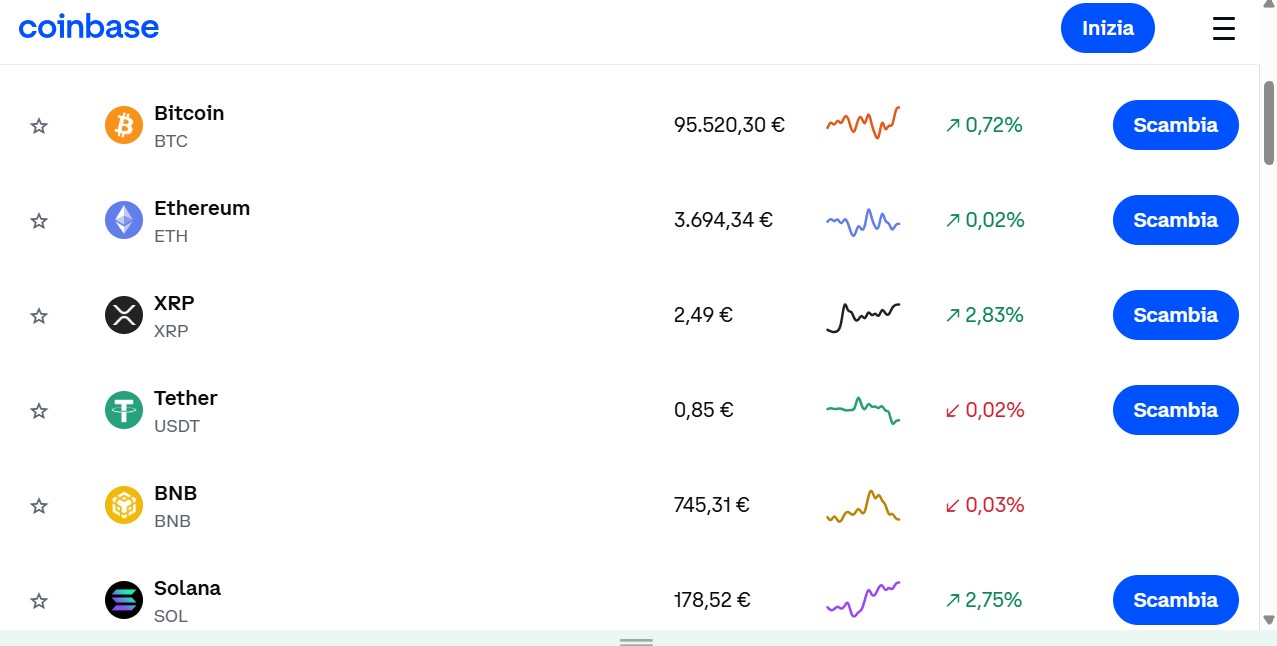Select the Tether USDT icon
The height and width of the screenshot is (646, 1277).
click(122, 409)
